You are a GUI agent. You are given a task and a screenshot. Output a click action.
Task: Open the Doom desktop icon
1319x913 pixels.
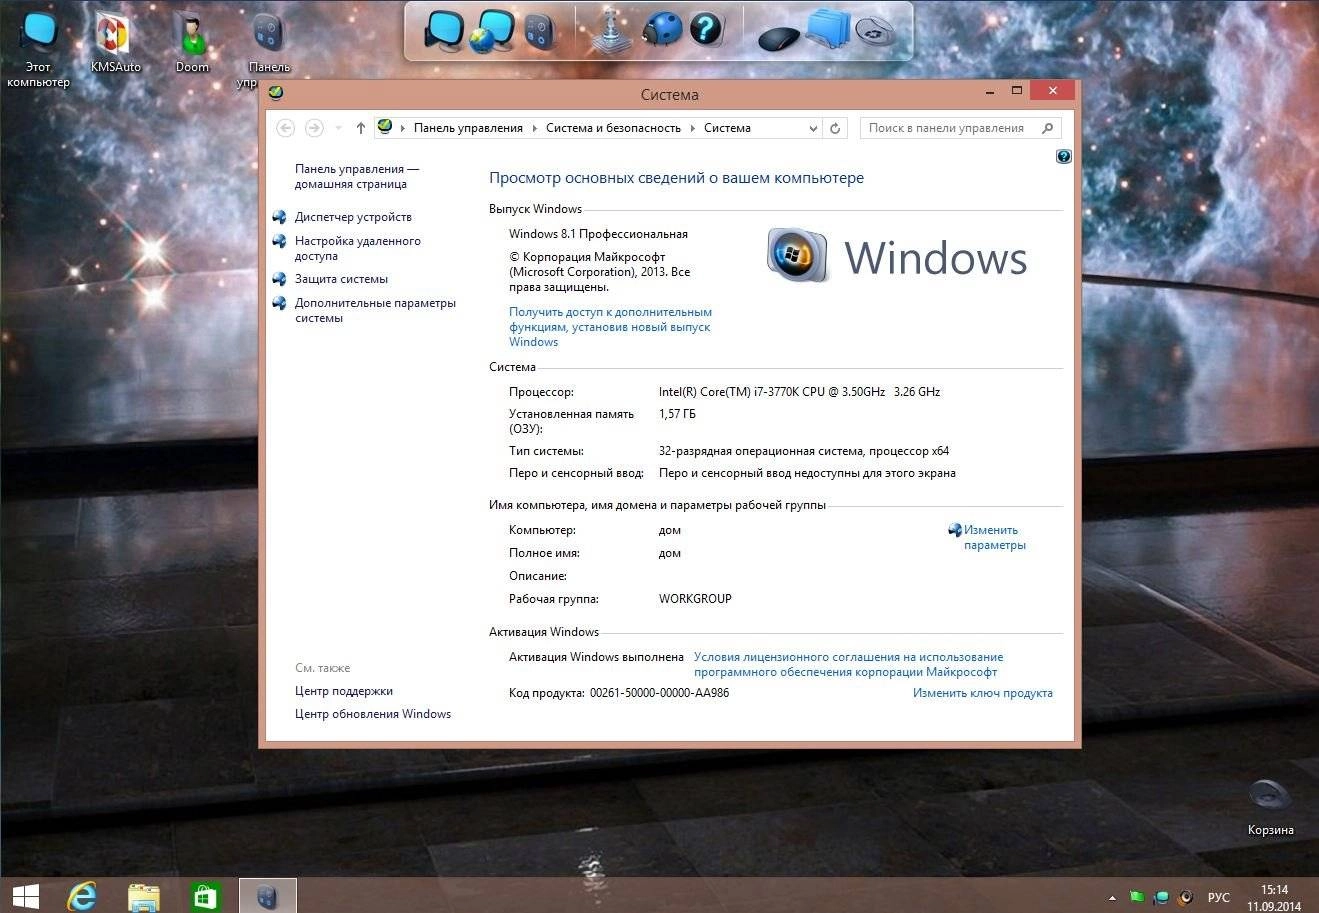[x=192, y=44]
